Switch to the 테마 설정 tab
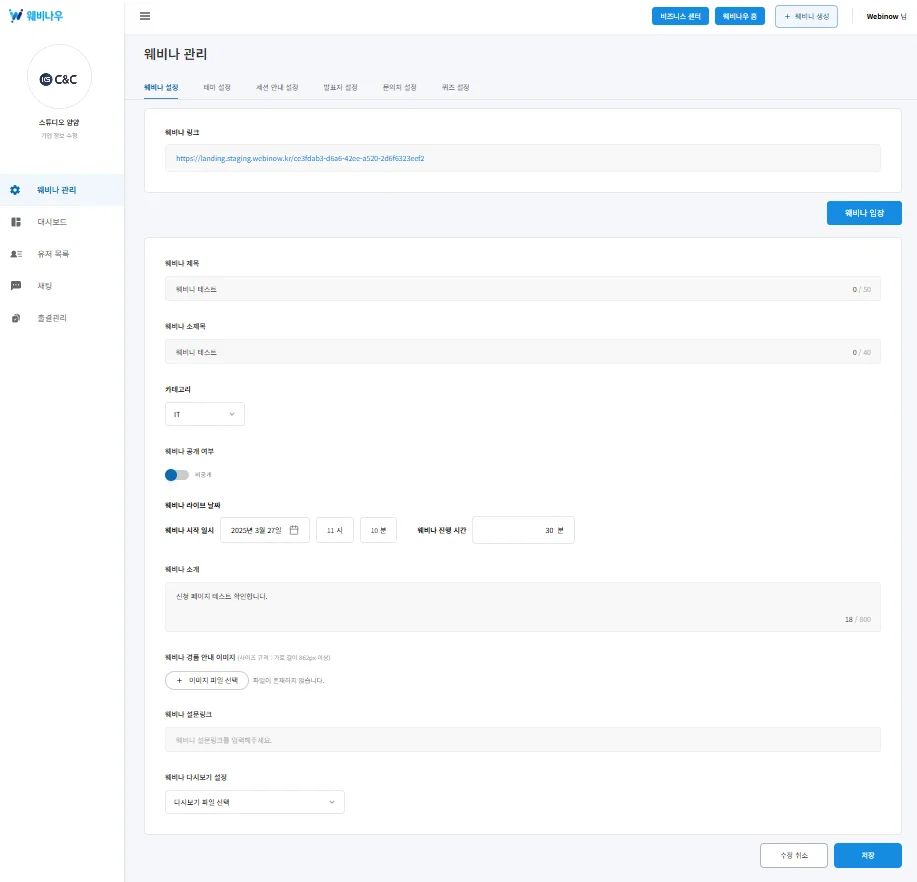The width and height of the screenshot is (917, 882). pyautogui.click(x=217, y=87)
